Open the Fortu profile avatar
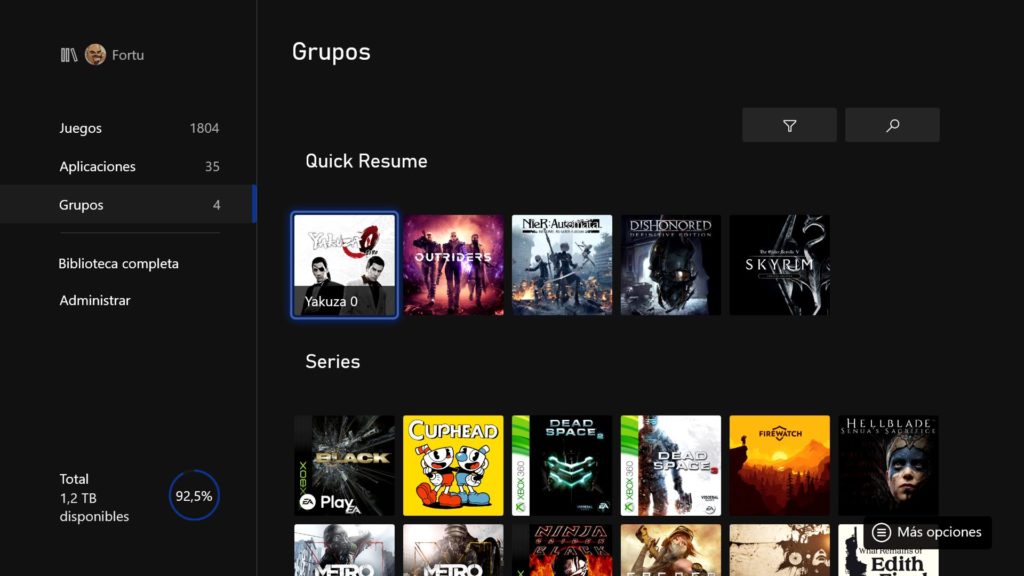Screen dimensions: 1024x576 (x=95, y=55)
